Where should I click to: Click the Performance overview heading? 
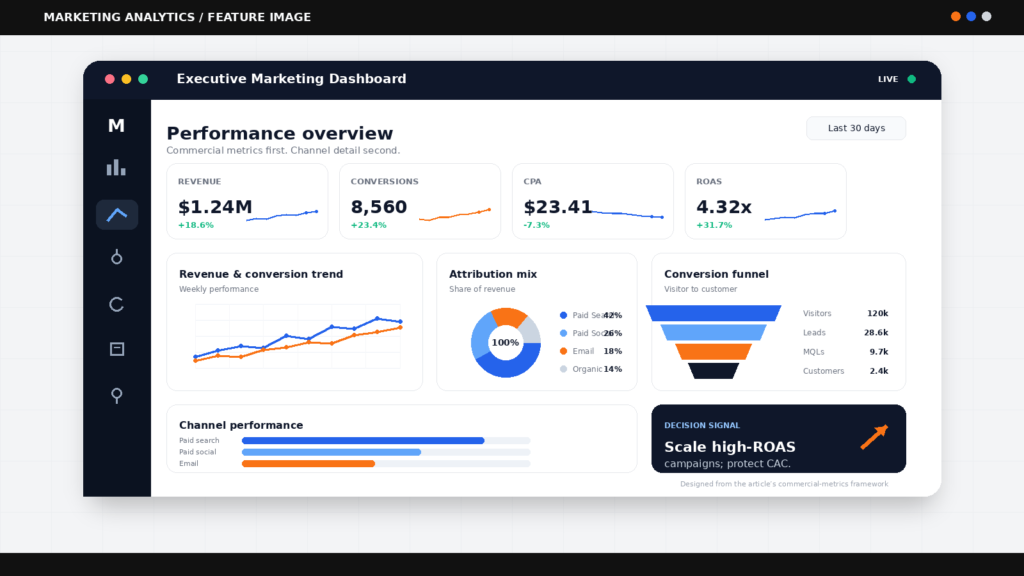click(x=280, y=133)
